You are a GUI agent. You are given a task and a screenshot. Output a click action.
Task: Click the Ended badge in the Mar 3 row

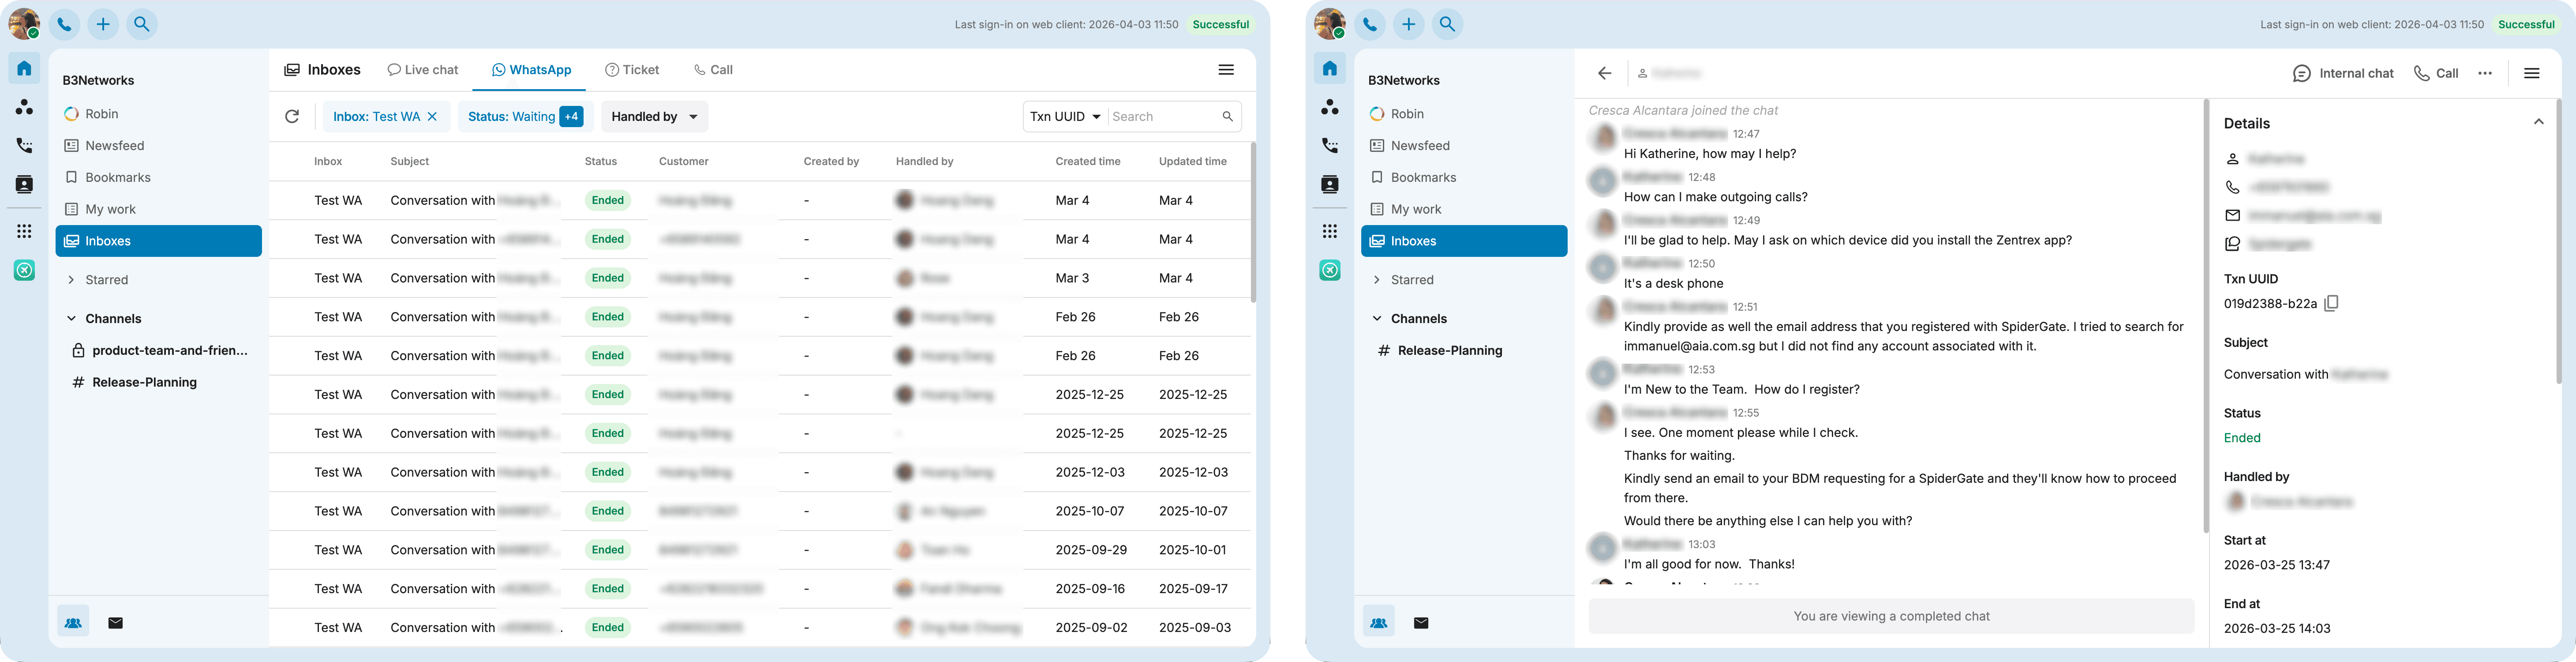(x=608, y=278)
